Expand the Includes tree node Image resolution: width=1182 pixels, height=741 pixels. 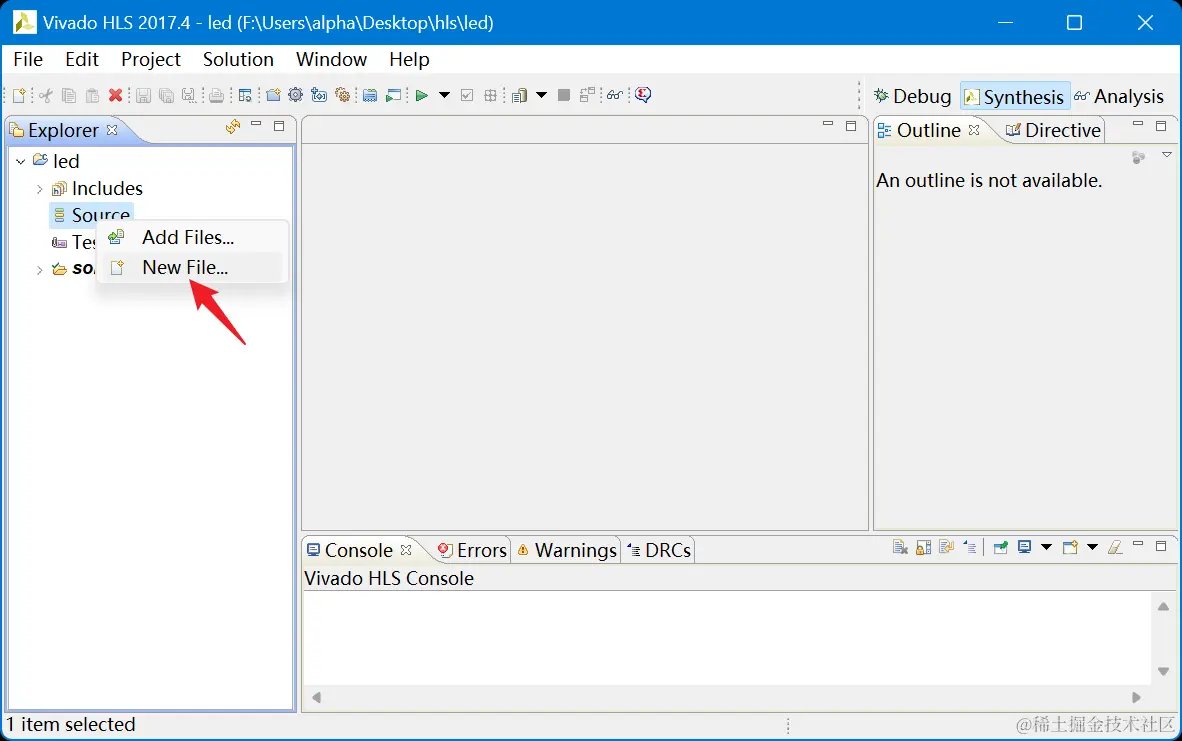click(39, 188)
